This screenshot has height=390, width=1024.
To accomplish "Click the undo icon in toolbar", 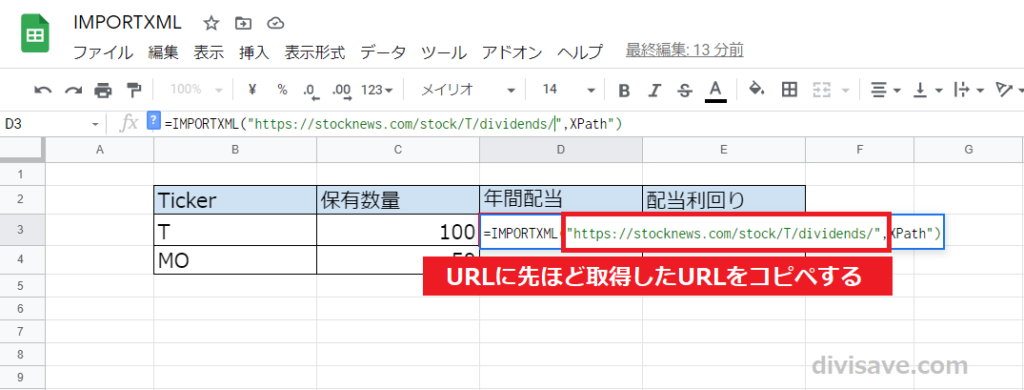I will click(43, 90).
